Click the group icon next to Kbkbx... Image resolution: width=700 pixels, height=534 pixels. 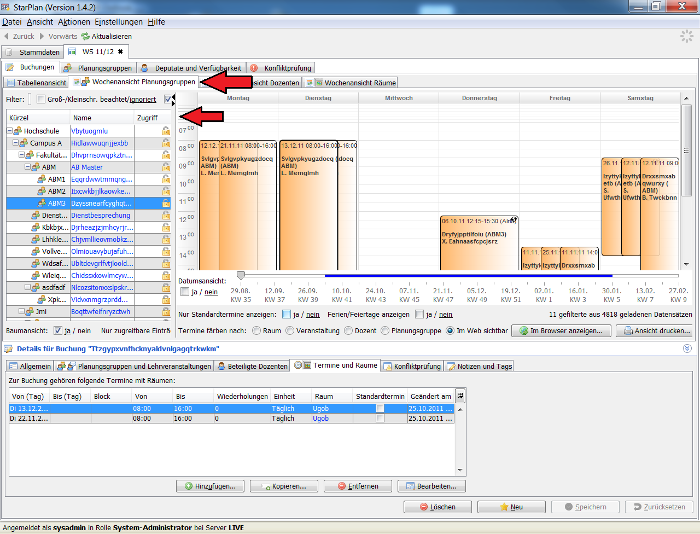pyautogui.click(x=36, y=227)
